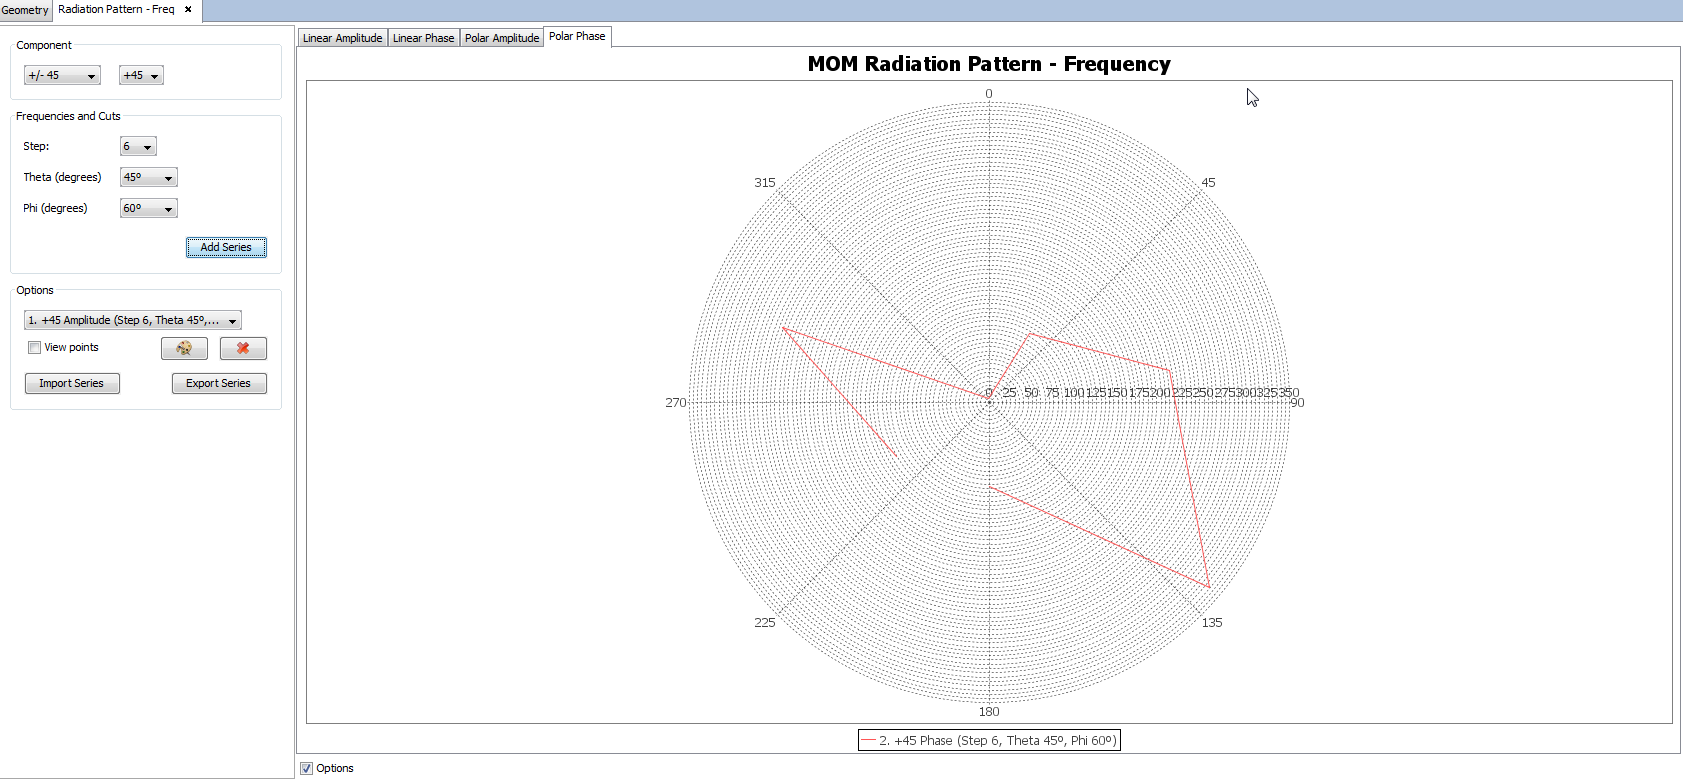Viewport: 1683px width, 781px height.
Task: Click the Export Series button
Action: (x=219, y=384)
